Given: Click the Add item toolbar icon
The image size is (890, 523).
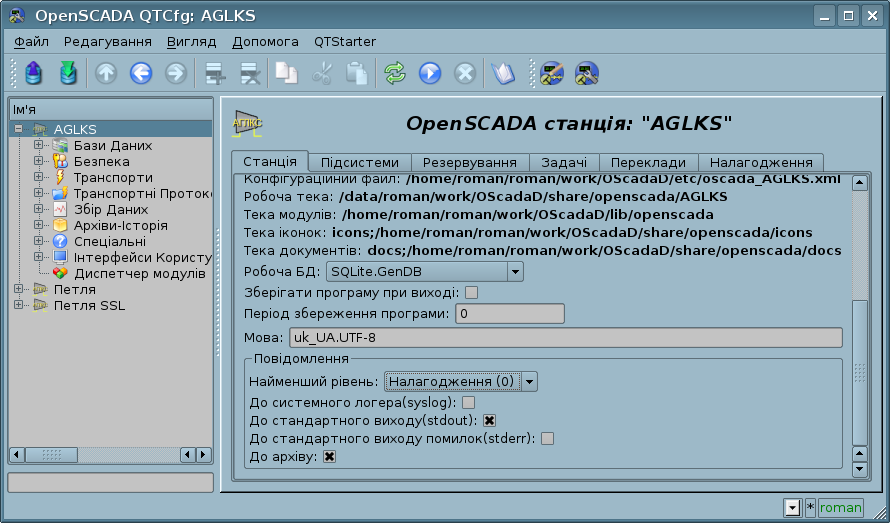Looking at the screenshot, I should (x=213, y=73).
